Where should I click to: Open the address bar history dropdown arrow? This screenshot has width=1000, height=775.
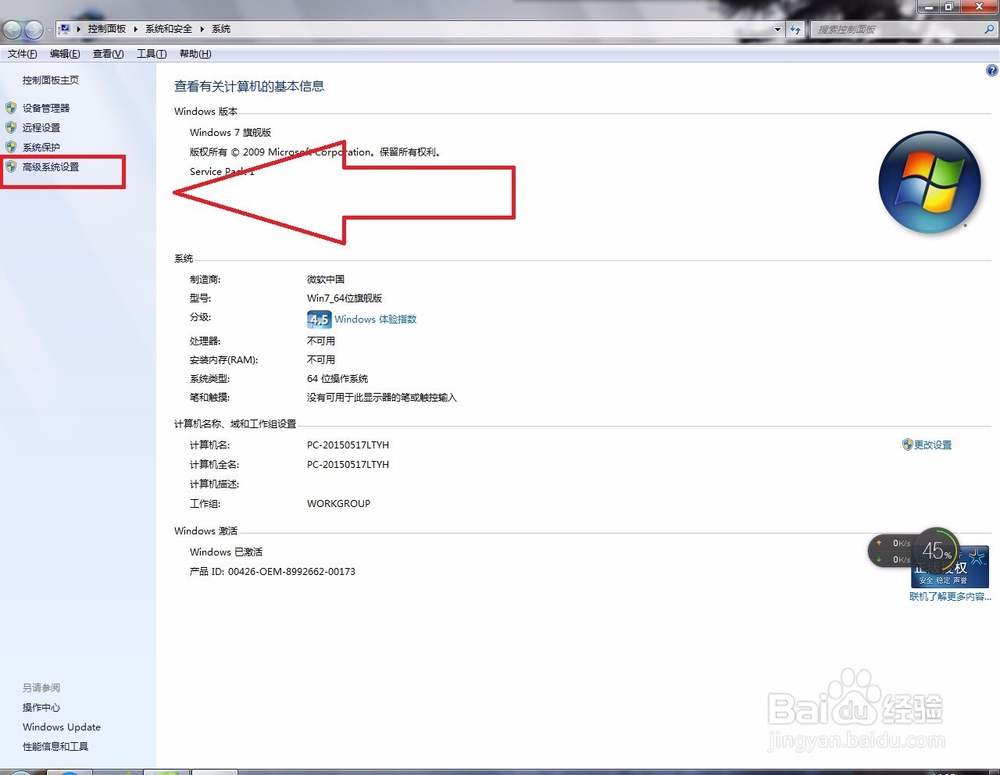pyautogui.click(x=777, y=29)
